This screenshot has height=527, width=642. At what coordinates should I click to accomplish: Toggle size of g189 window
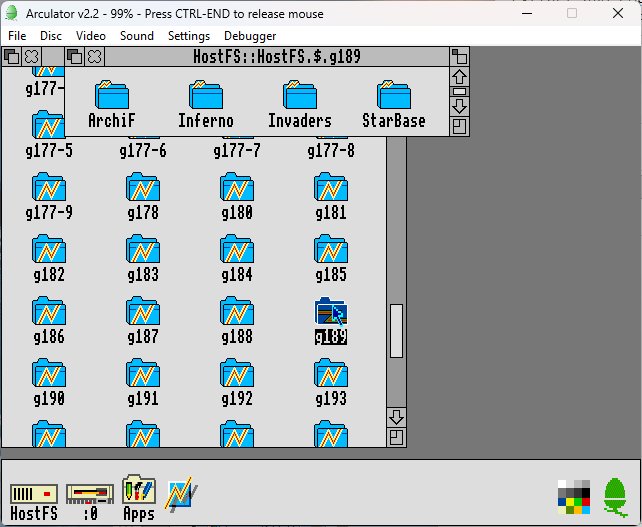(x=459, y=56)
